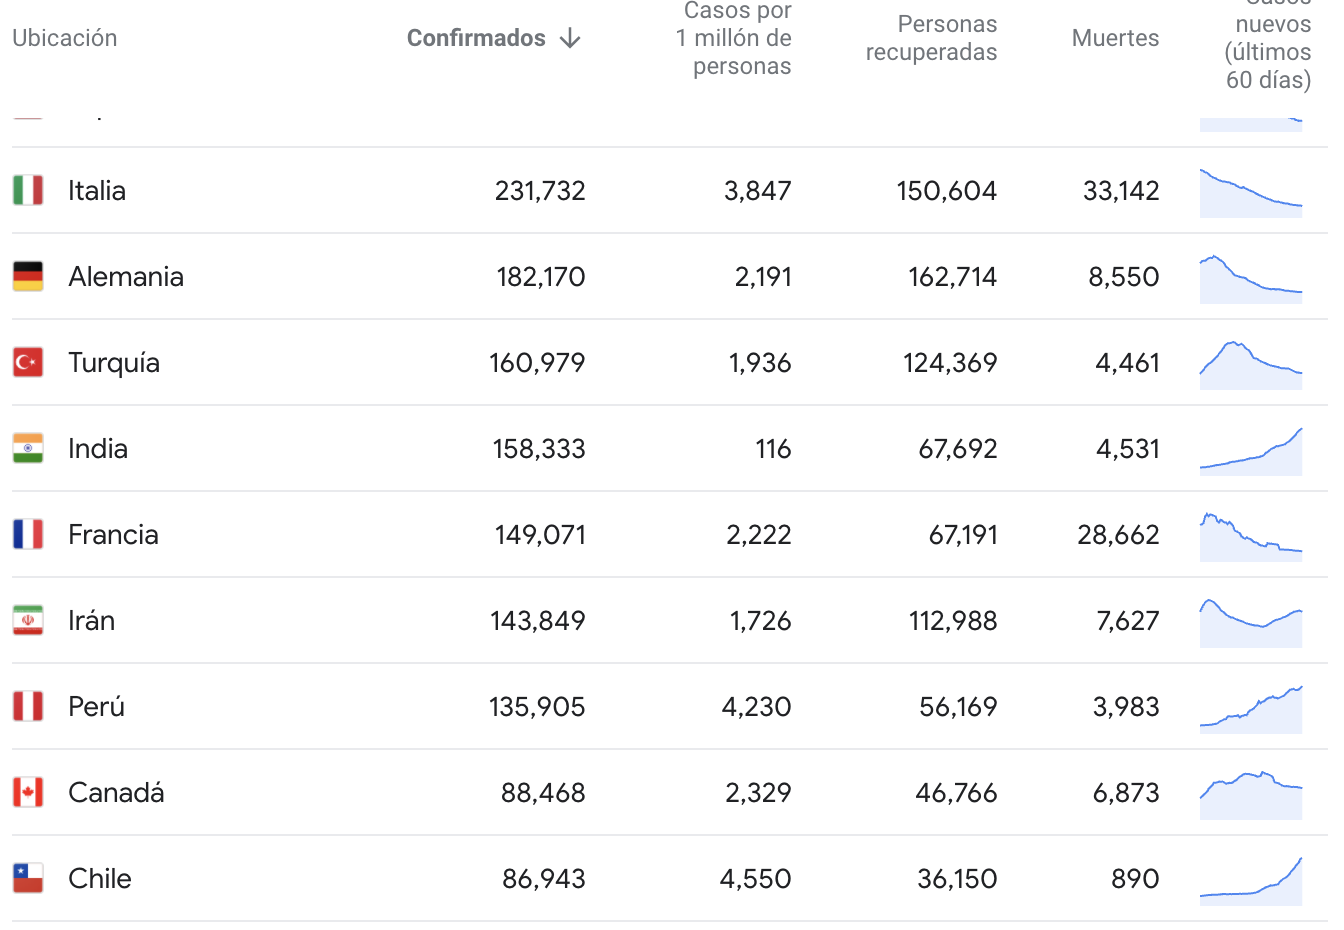Screen dimensions: 1344x930
Task: Sort by Muertes column header
Action: coord(1115,38)
